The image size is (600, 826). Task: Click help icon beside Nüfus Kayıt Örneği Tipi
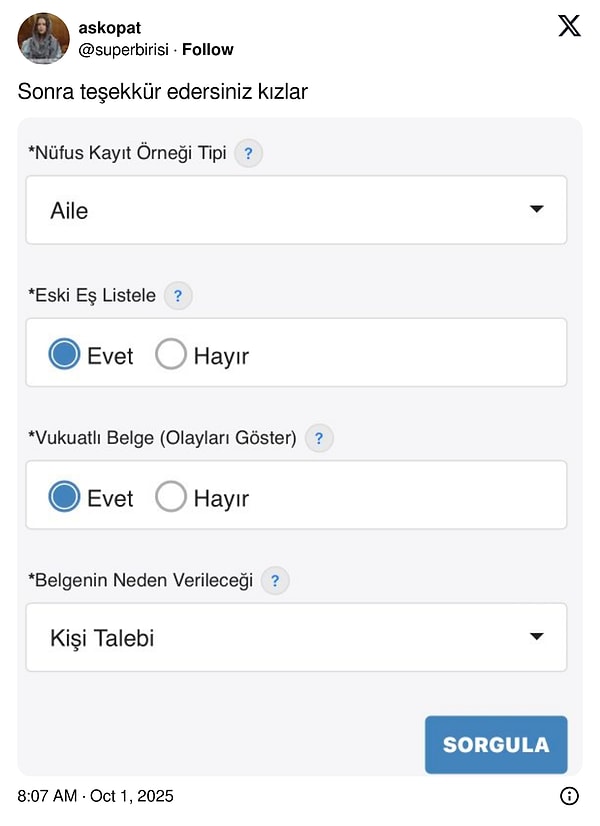click(249, 154)
